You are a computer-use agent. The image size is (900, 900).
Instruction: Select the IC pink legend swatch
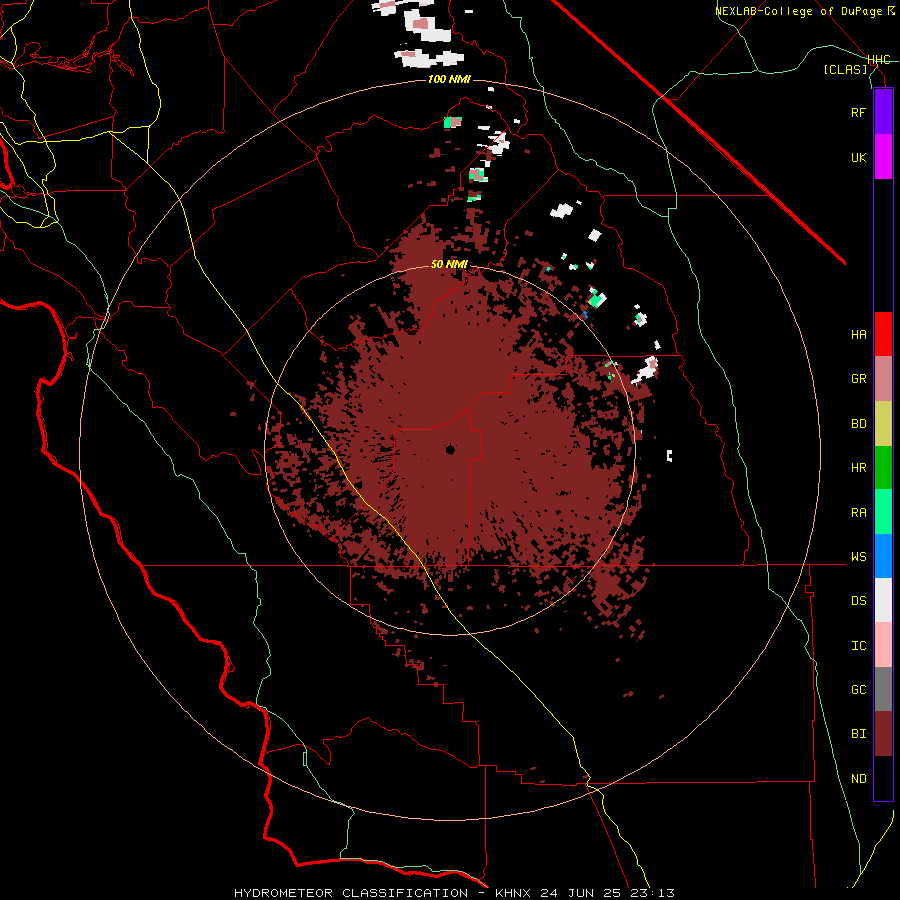[x=883, y=645]
